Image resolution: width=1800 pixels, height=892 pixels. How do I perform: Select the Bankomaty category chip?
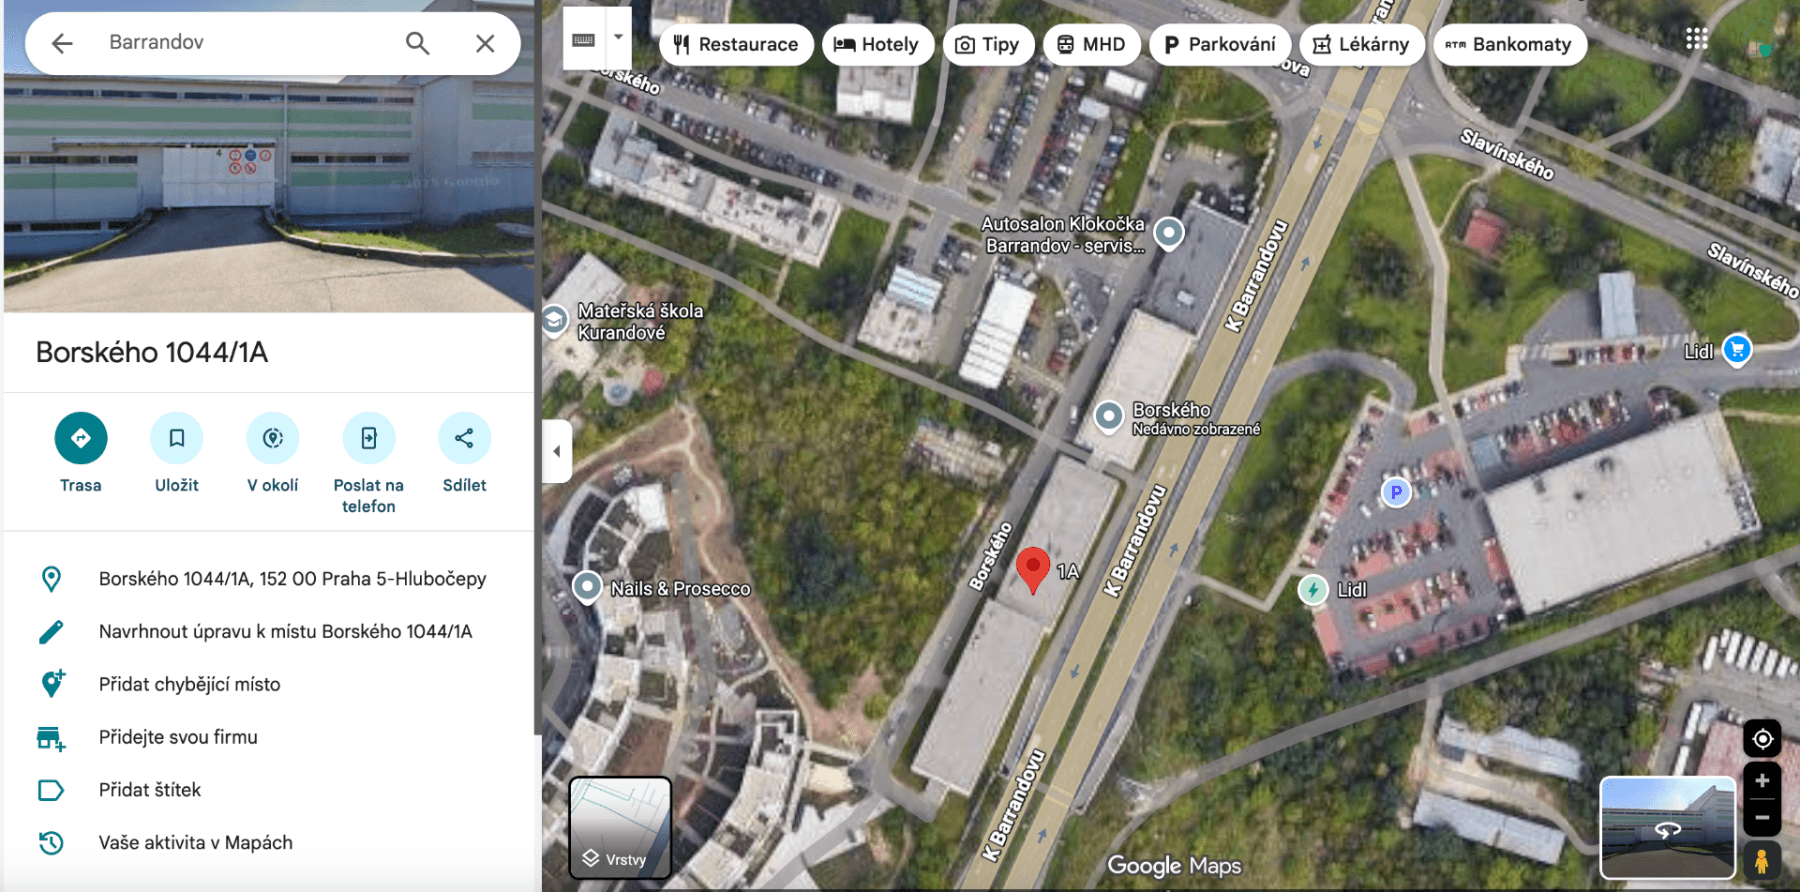[x=1510, y=44]
